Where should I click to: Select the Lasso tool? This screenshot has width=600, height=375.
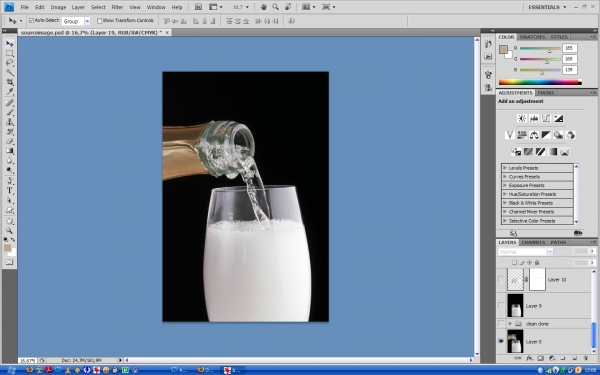click(x=9, y=63)
